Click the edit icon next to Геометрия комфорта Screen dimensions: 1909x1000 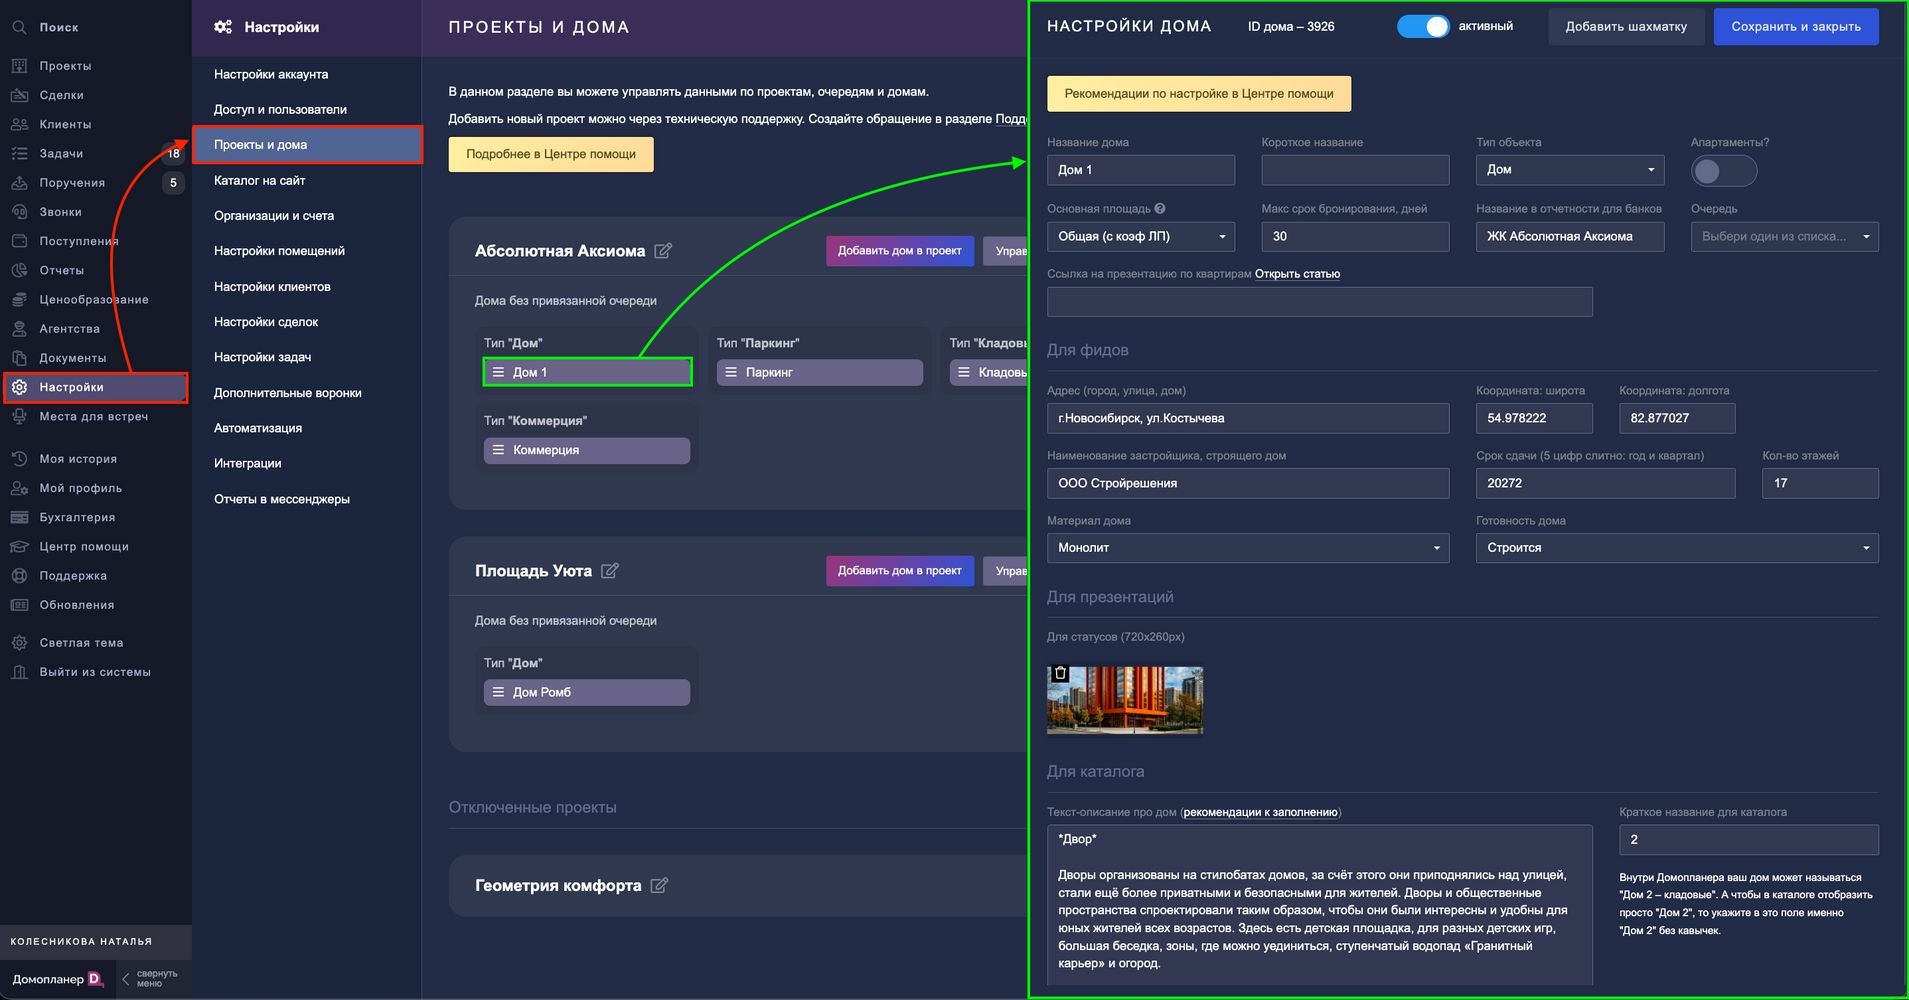[x=659, y=886]
